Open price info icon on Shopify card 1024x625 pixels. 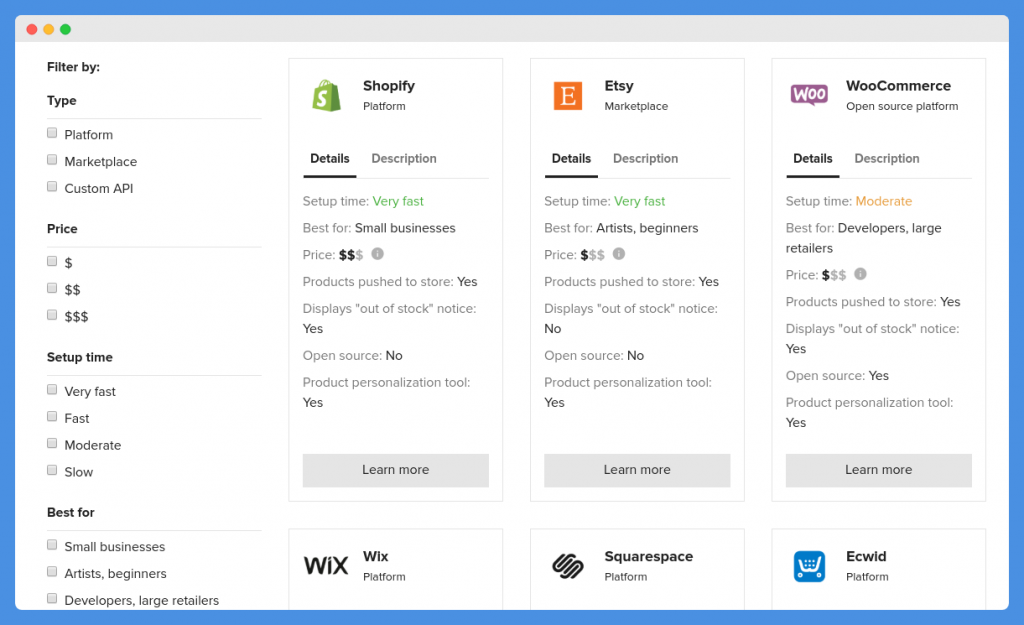pos(377,254)
